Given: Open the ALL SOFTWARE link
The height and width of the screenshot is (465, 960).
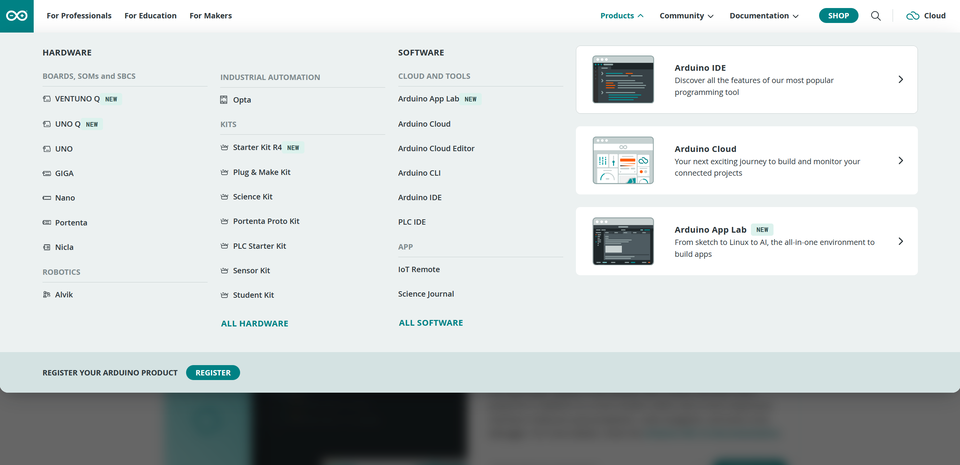Looking at the screenshot, I should pos(431,323).
